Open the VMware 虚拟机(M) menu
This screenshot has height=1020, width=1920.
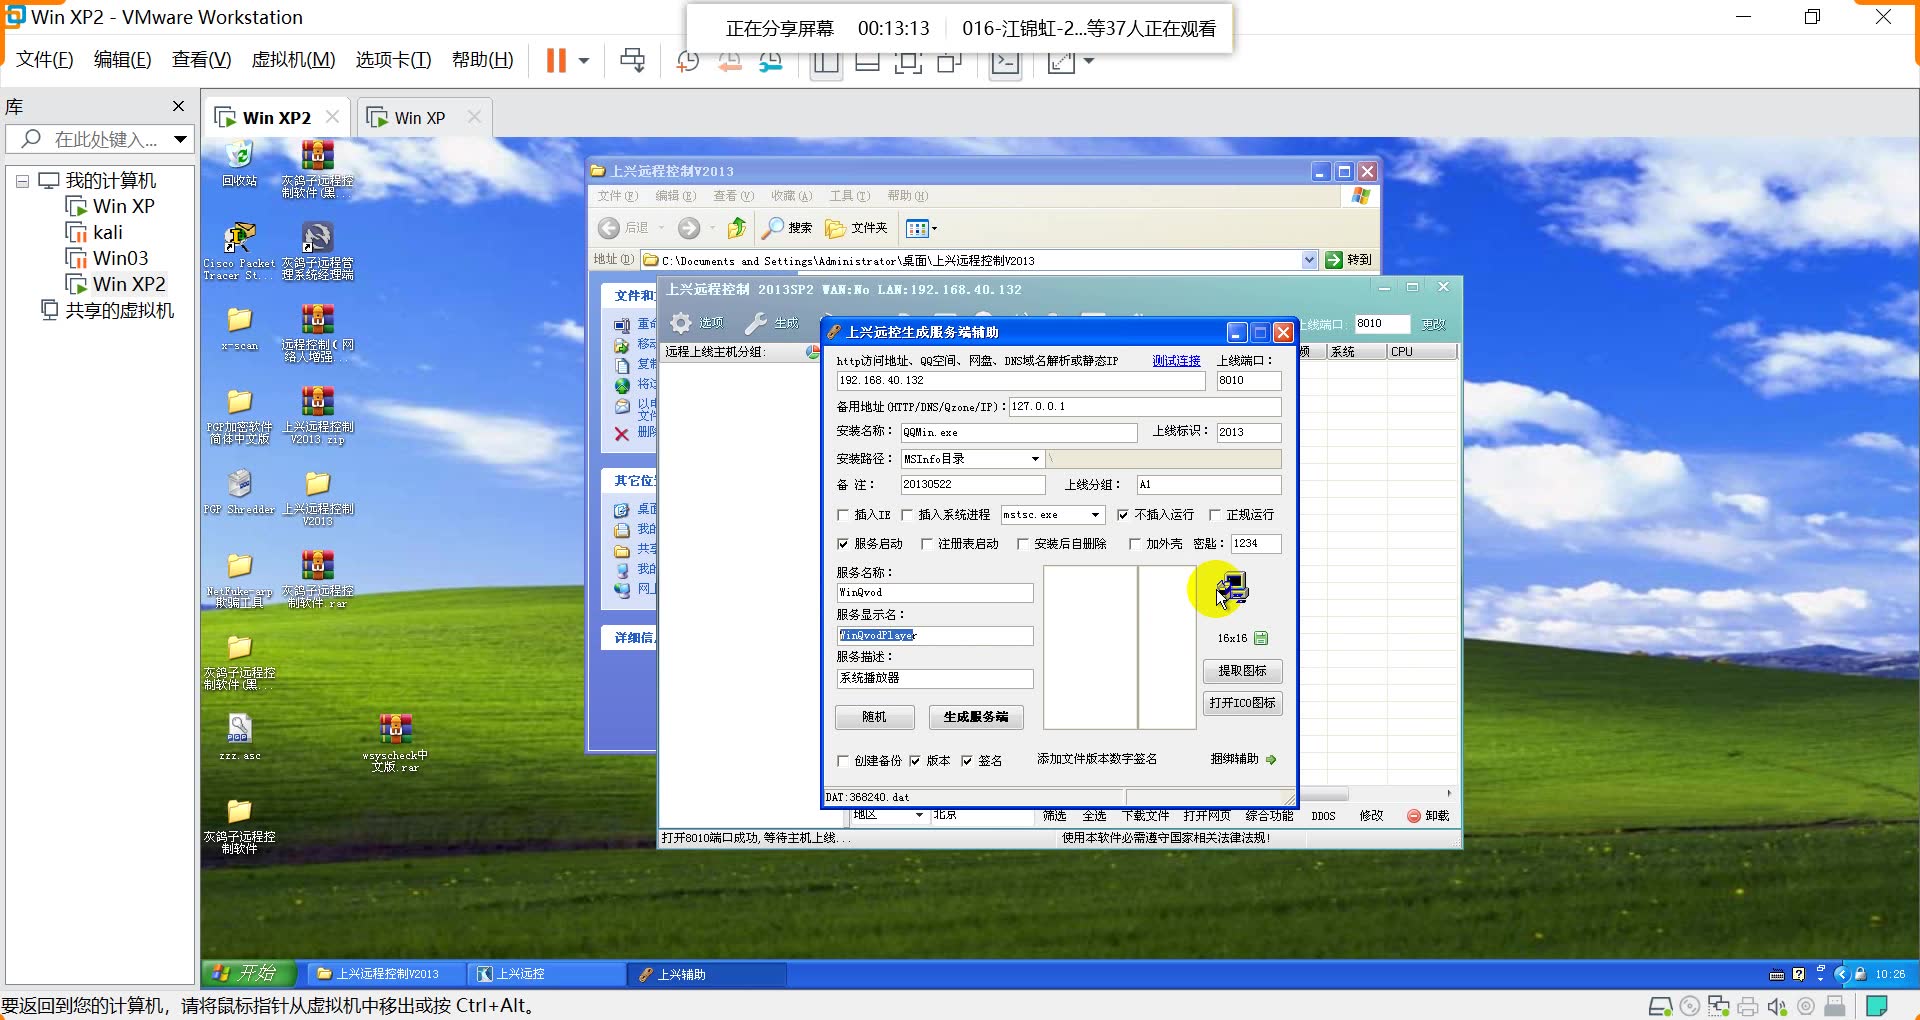[293, 60]
